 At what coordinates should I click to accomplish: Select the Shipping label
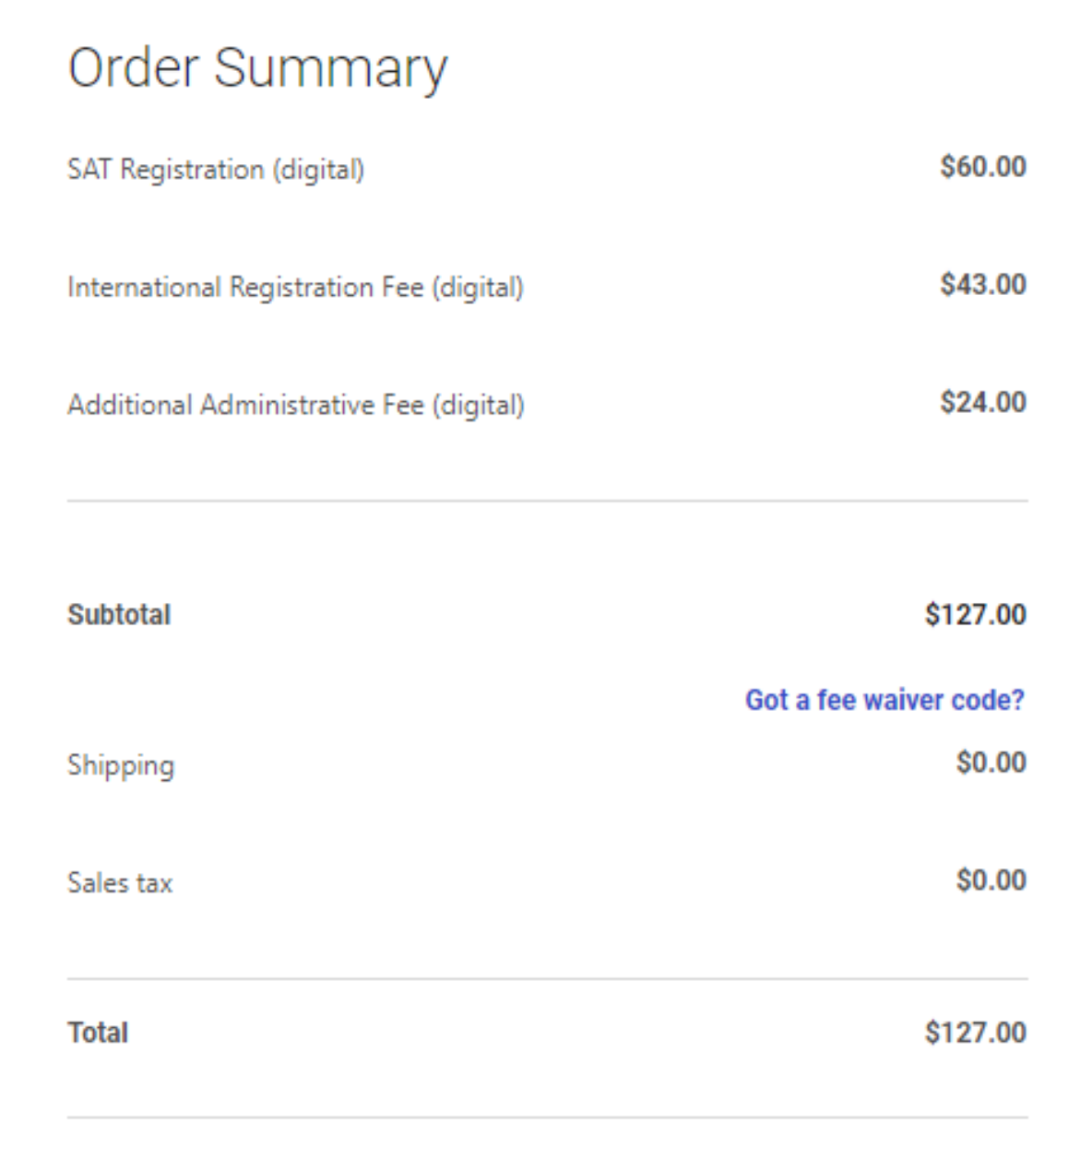(x=121, y=766)
